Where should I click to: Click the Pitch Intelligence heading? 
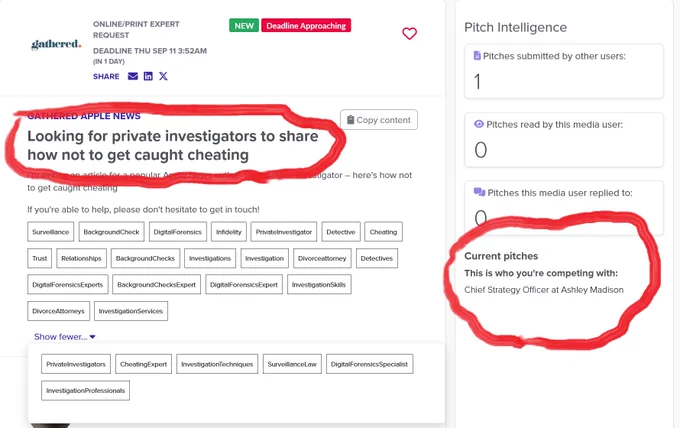pyautogui.click(x=515, y=27)
